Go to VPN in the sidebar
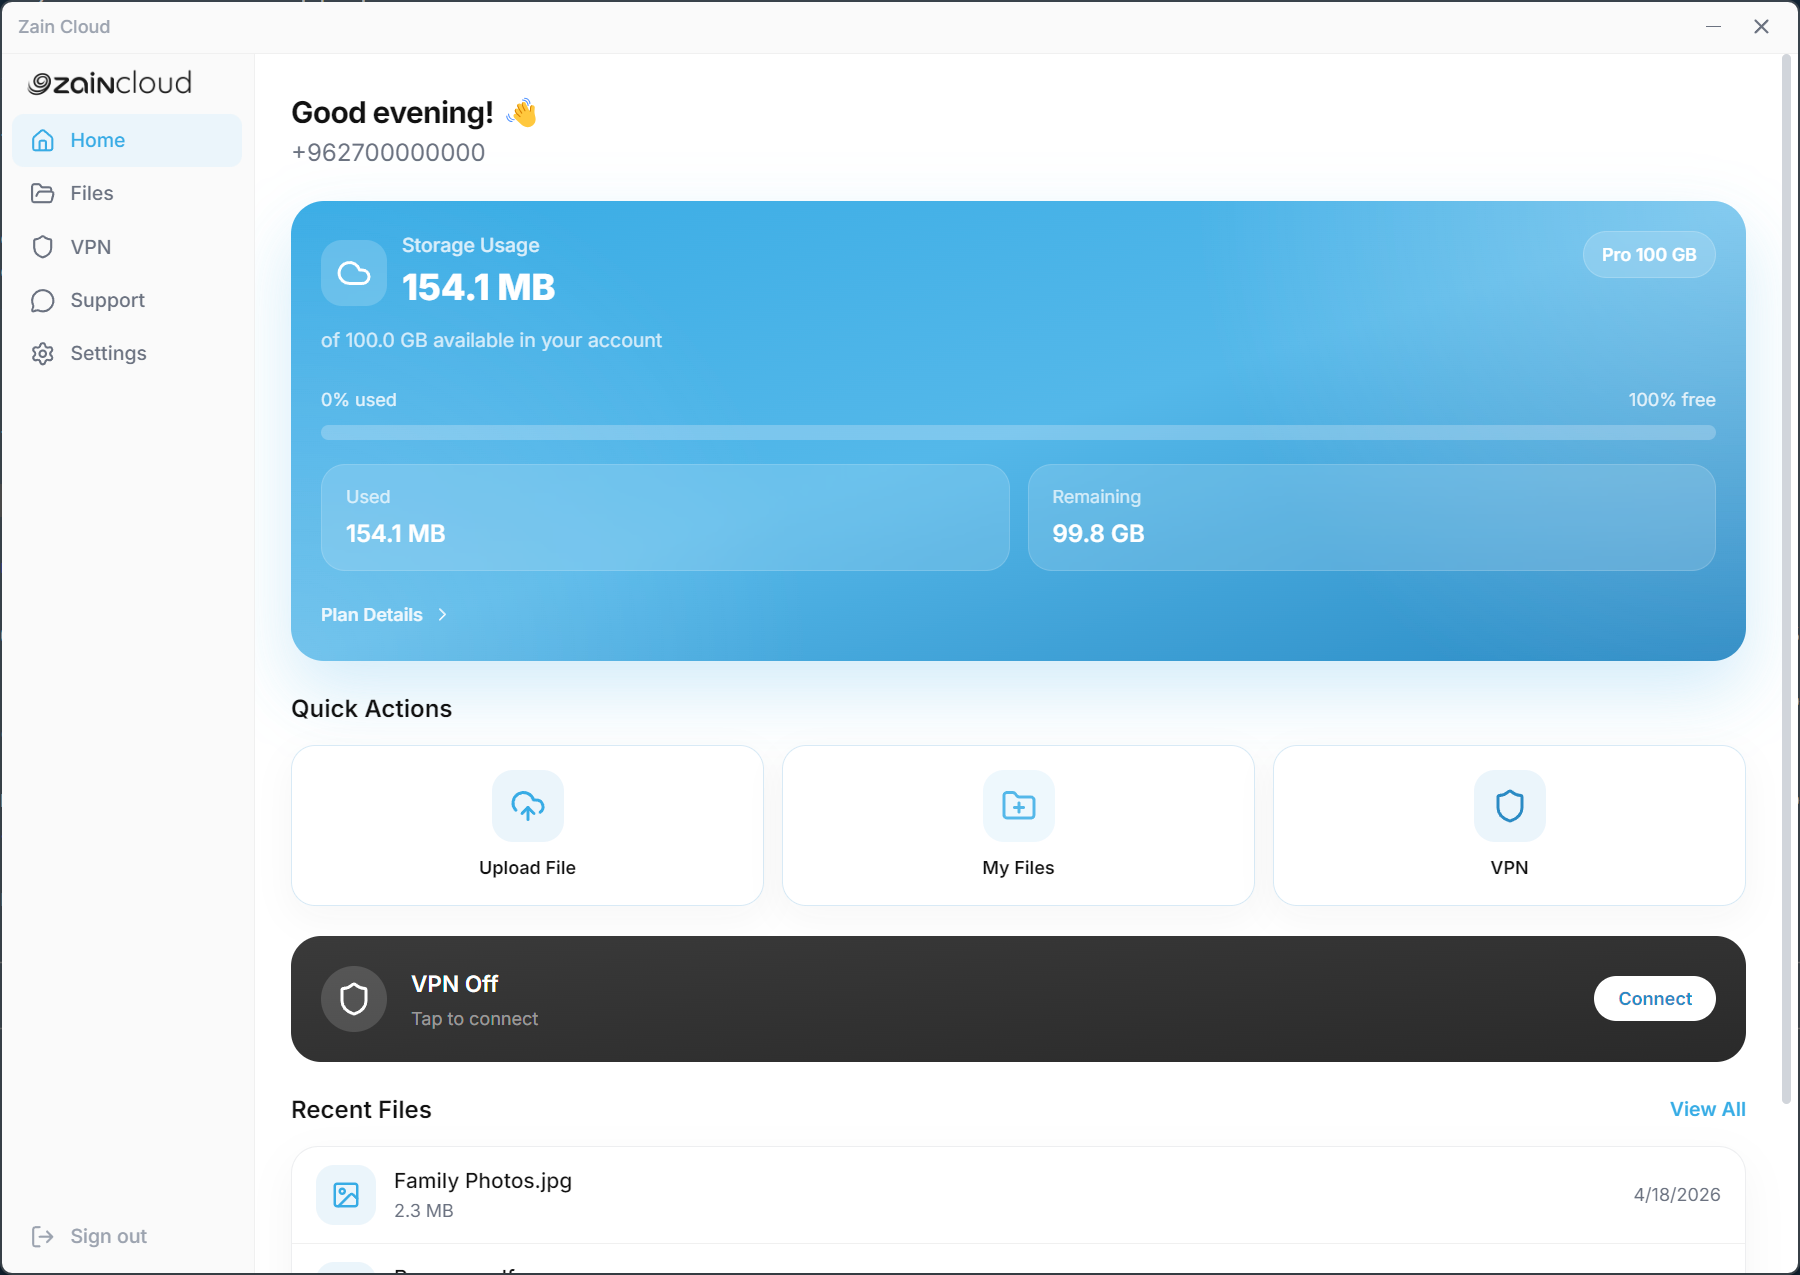The height and width of the screenshot is (1275, 1800). [127, 247]
